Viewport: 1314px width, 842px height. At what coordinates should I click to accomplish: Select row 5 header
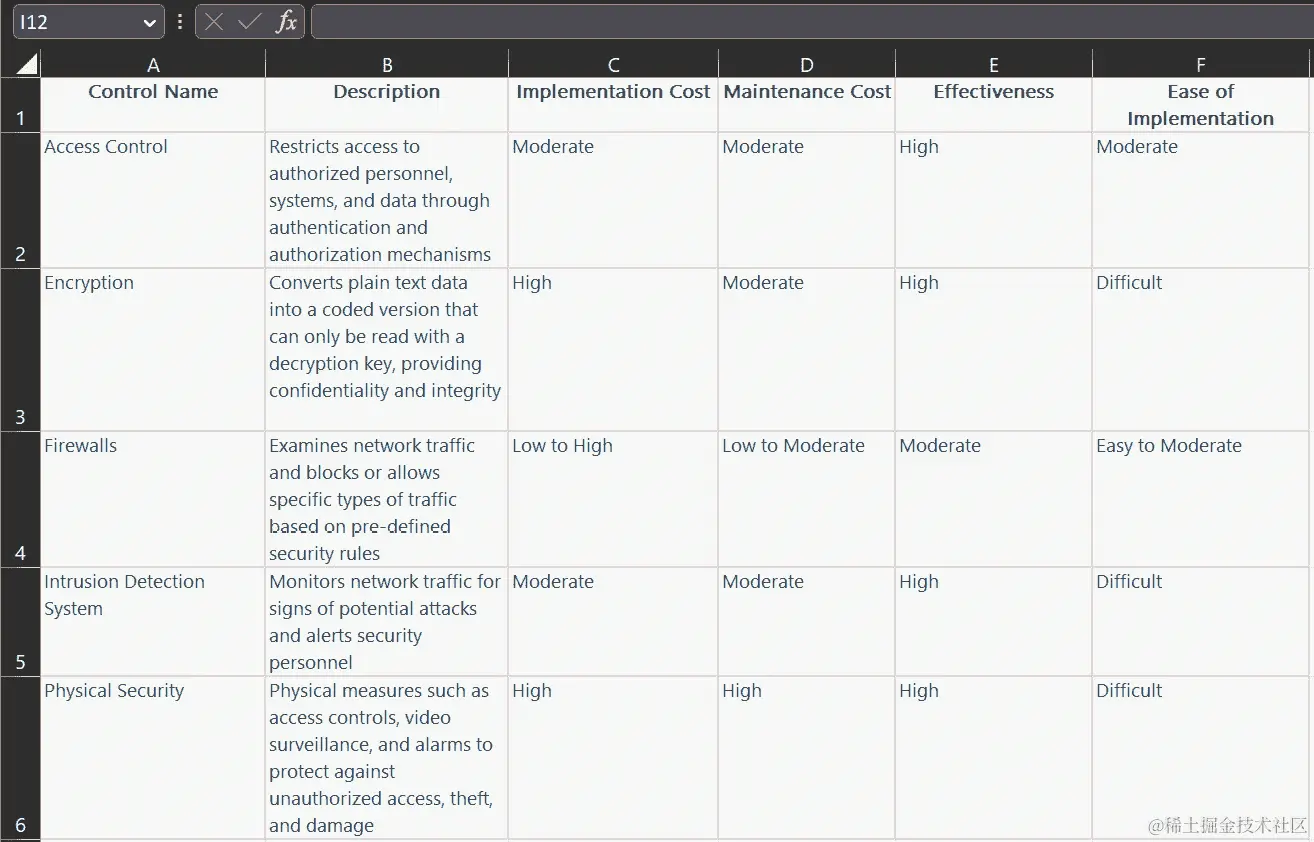20,622
